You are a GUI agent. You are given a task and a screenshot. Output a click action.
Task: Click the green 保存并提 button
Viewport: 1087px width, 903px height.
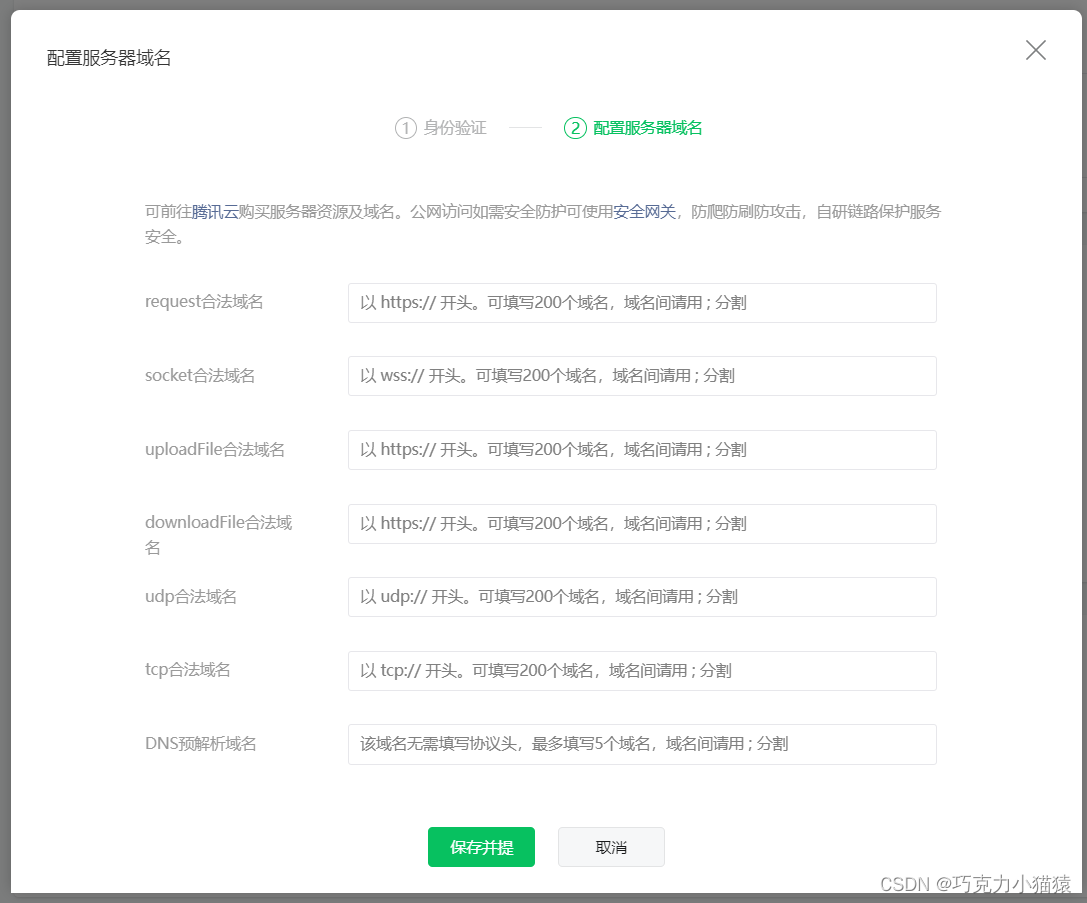tap(481, 846)
